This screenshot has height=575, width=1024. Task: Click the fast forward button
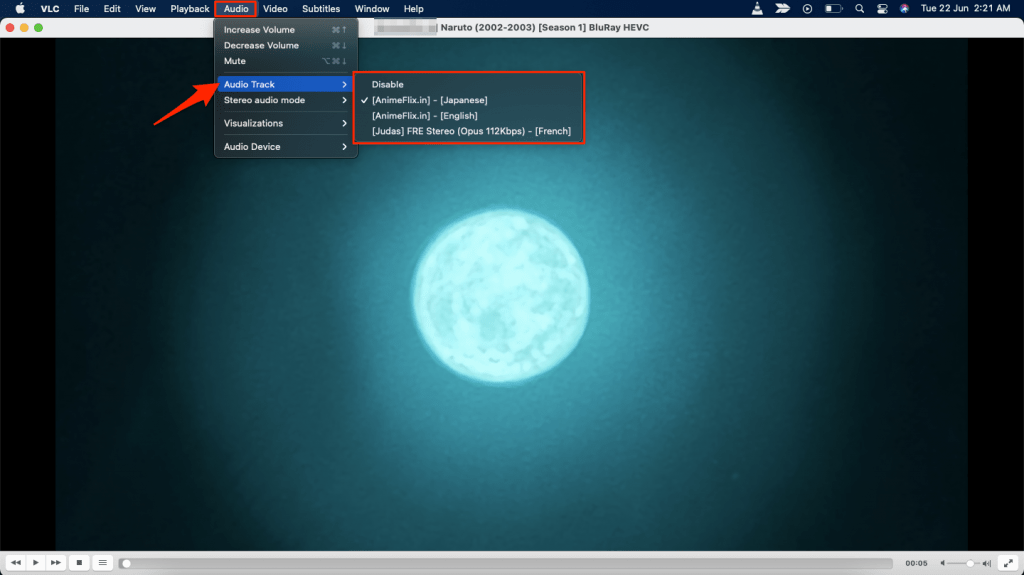[x=56, y=563]
